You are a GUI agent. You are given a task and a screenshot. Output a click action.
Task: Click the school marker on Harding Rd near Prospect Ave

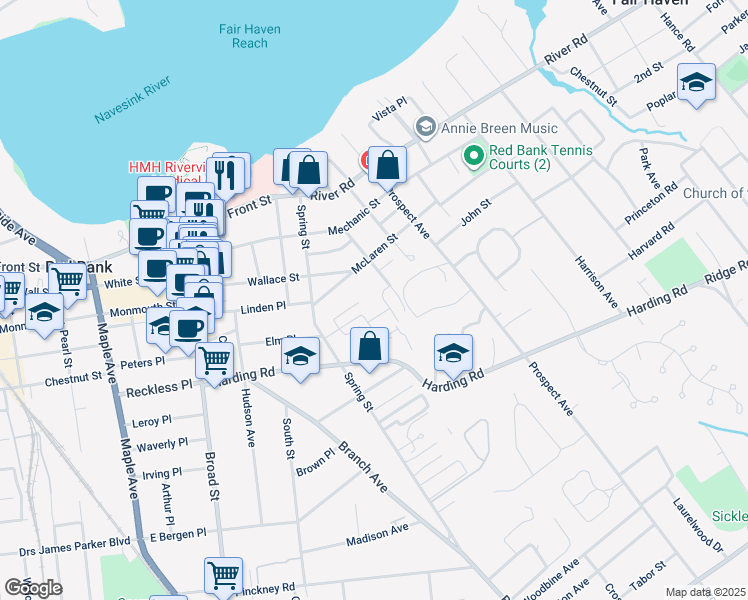click(x=453, y=353)
